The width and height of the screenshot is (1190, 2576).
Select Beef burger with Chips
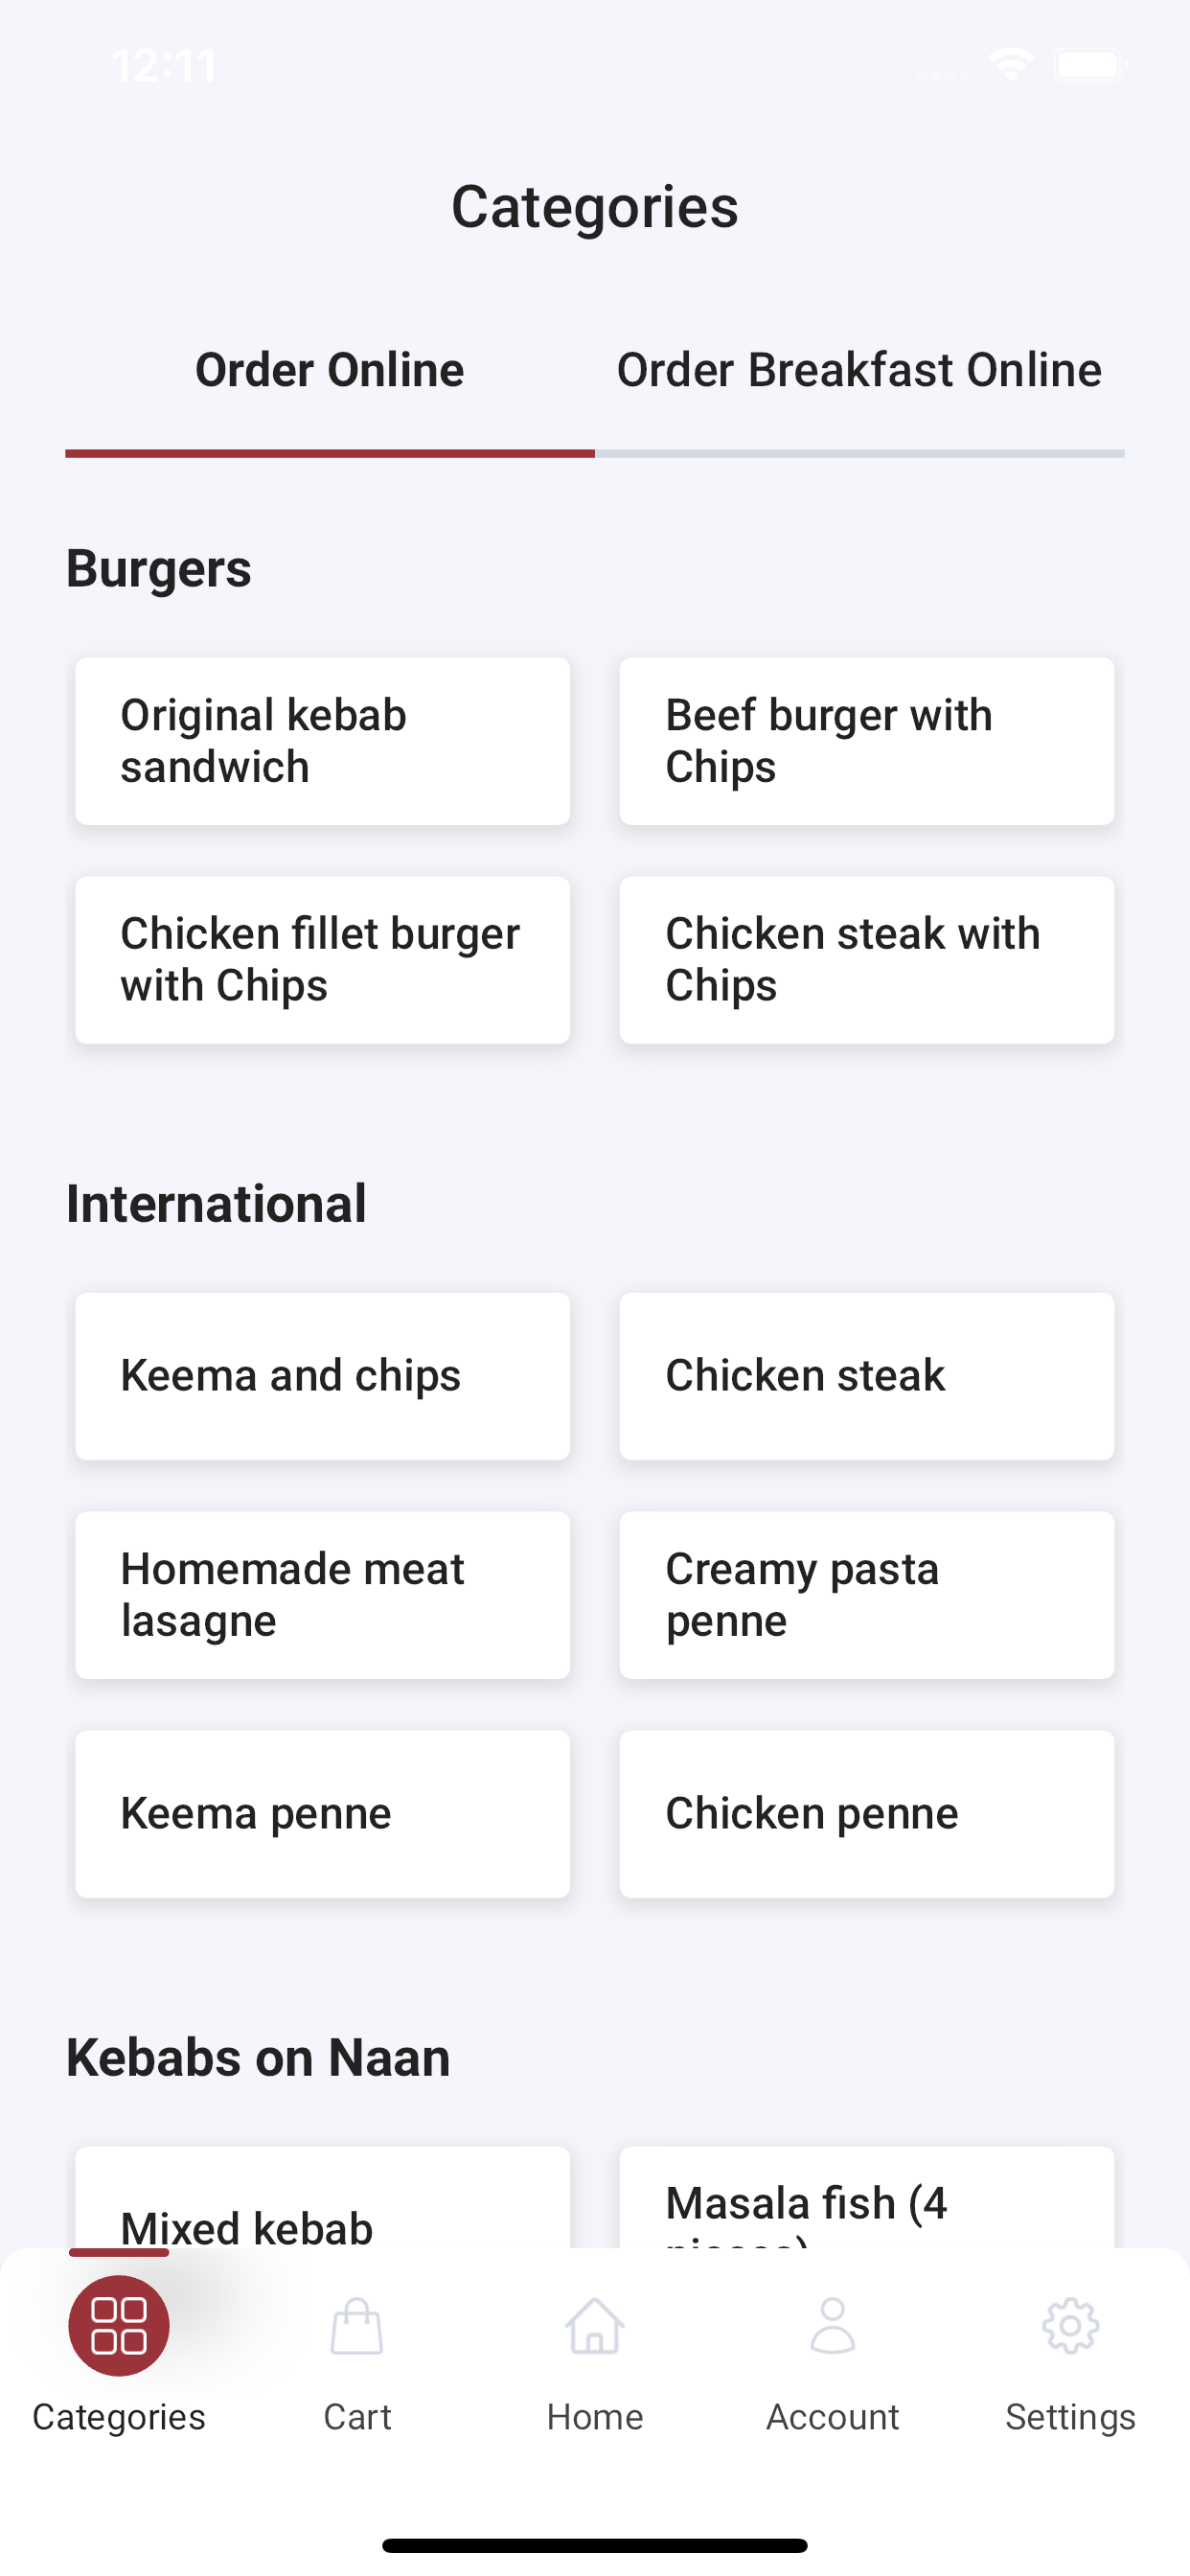867,741
